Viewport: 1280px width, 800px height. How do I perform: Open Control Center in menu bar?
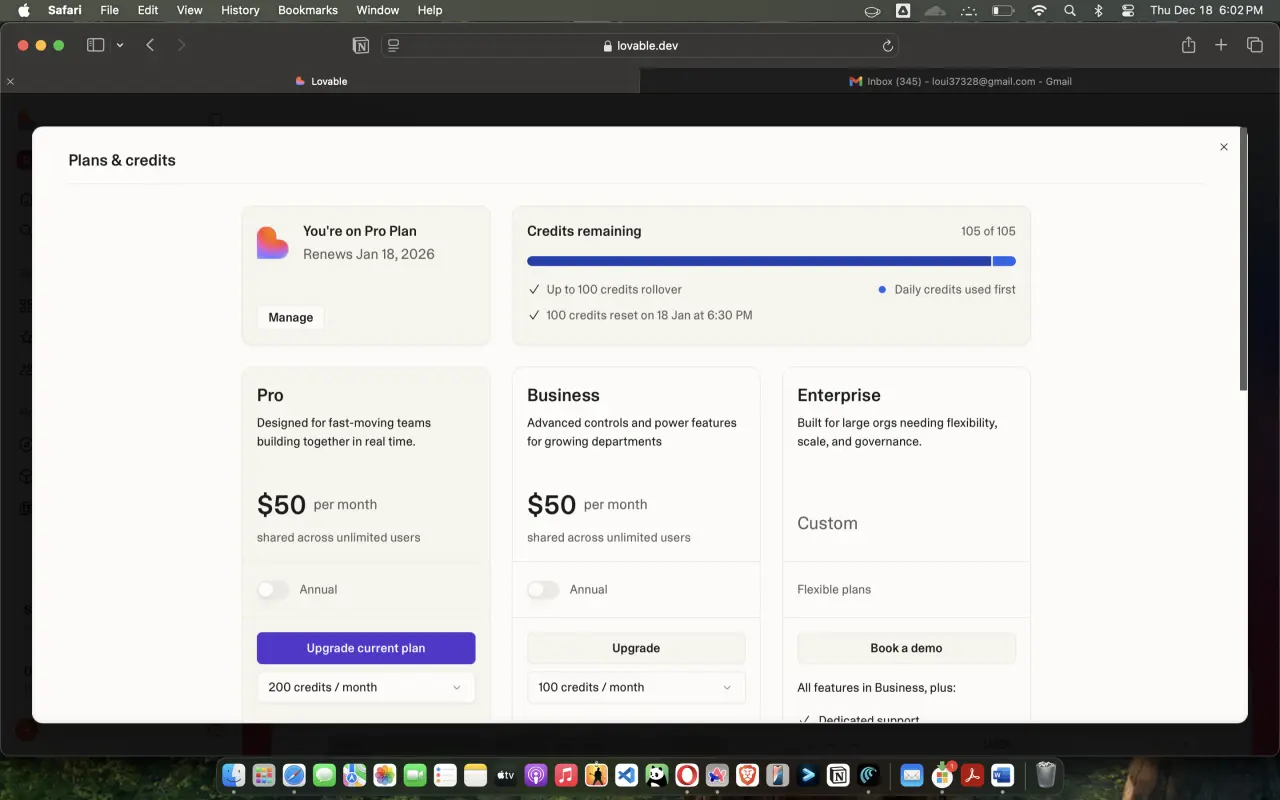point(1128,10)
